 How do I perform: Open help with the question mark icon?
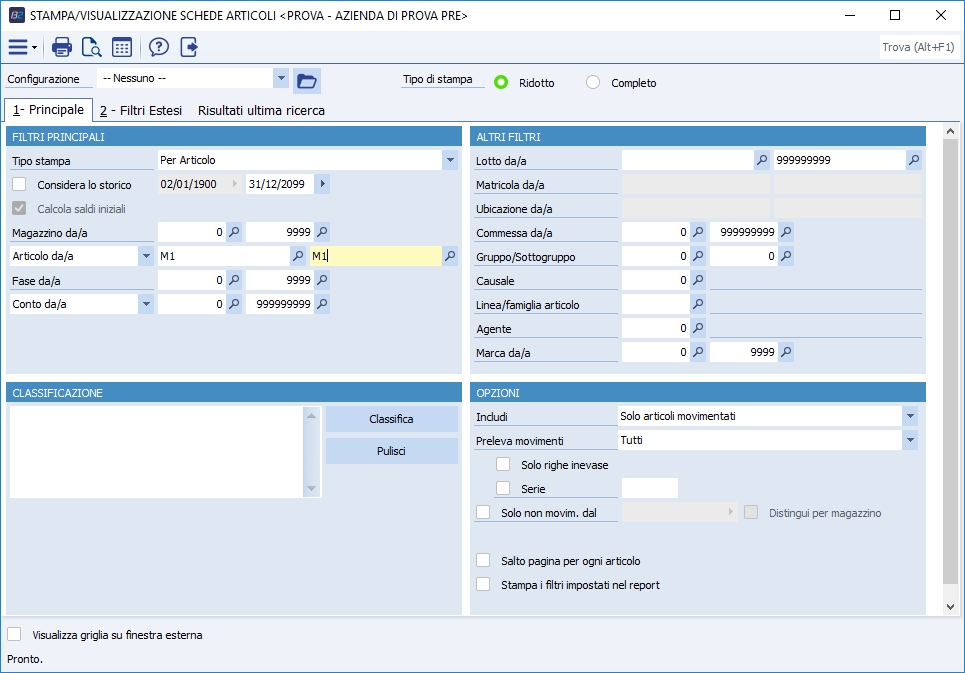tap(159, 47)
